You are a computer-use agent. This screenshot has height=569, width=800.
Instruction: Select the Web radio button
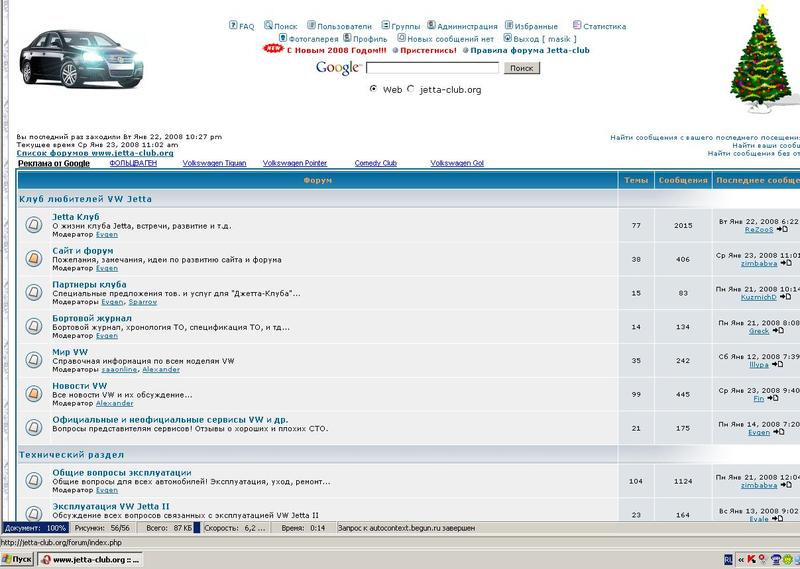click(x=373, y=89)
